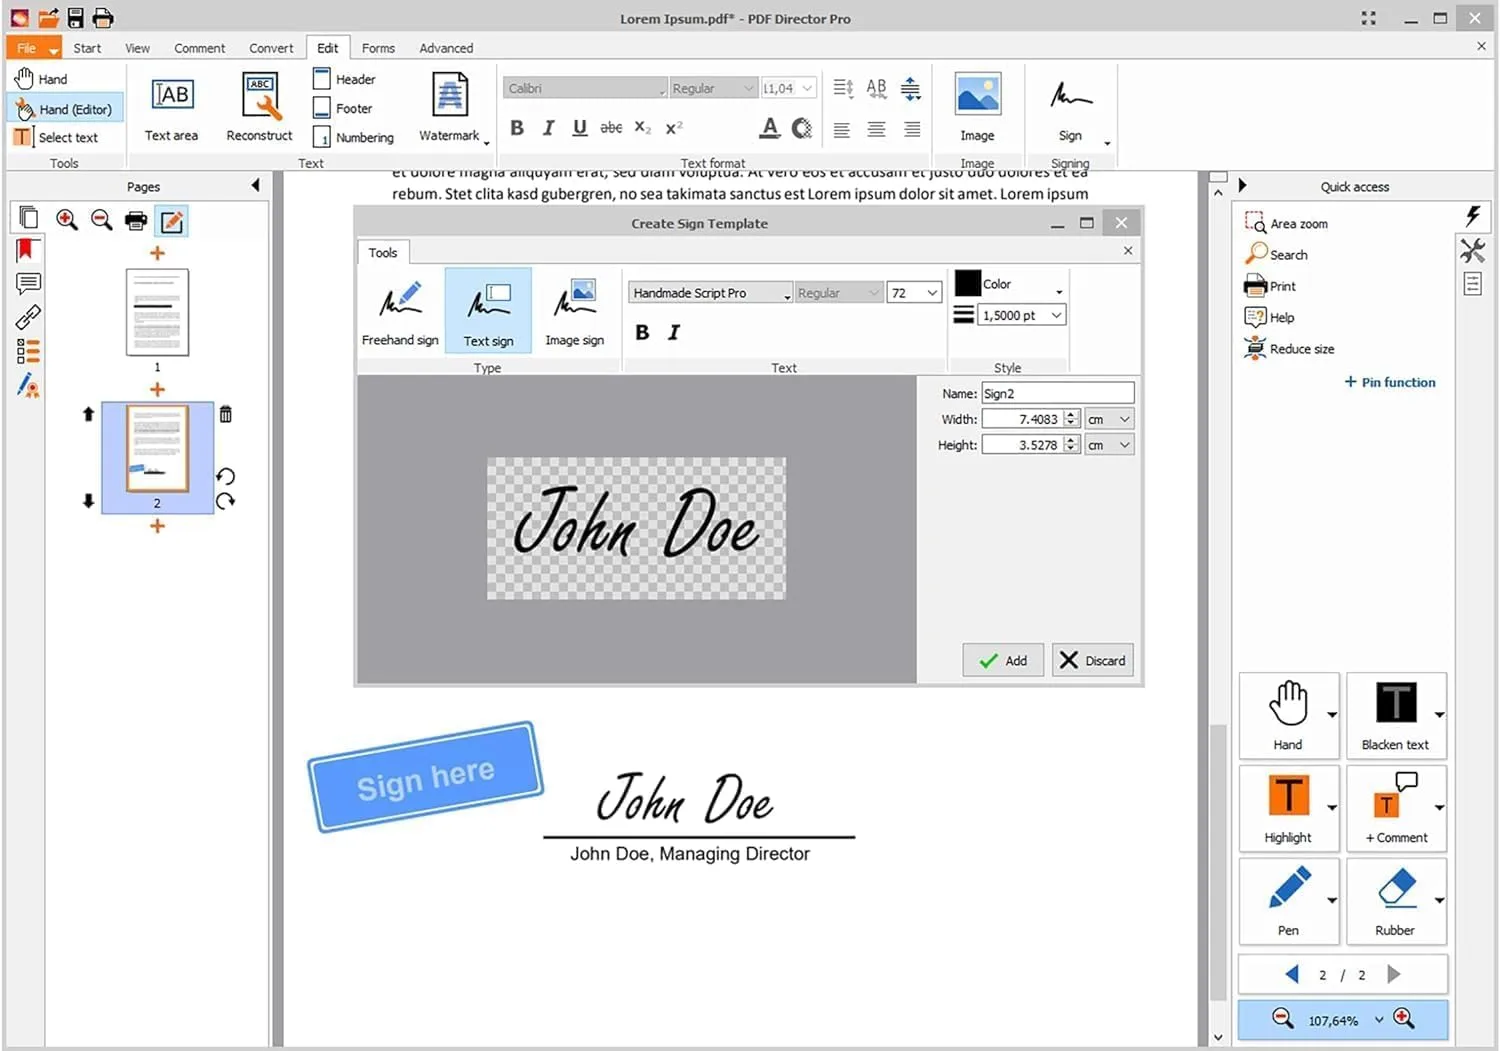1500x1051 pixels.
Task: Activate the Rubber eraser tool
Action: click(x=1395, y=898)
